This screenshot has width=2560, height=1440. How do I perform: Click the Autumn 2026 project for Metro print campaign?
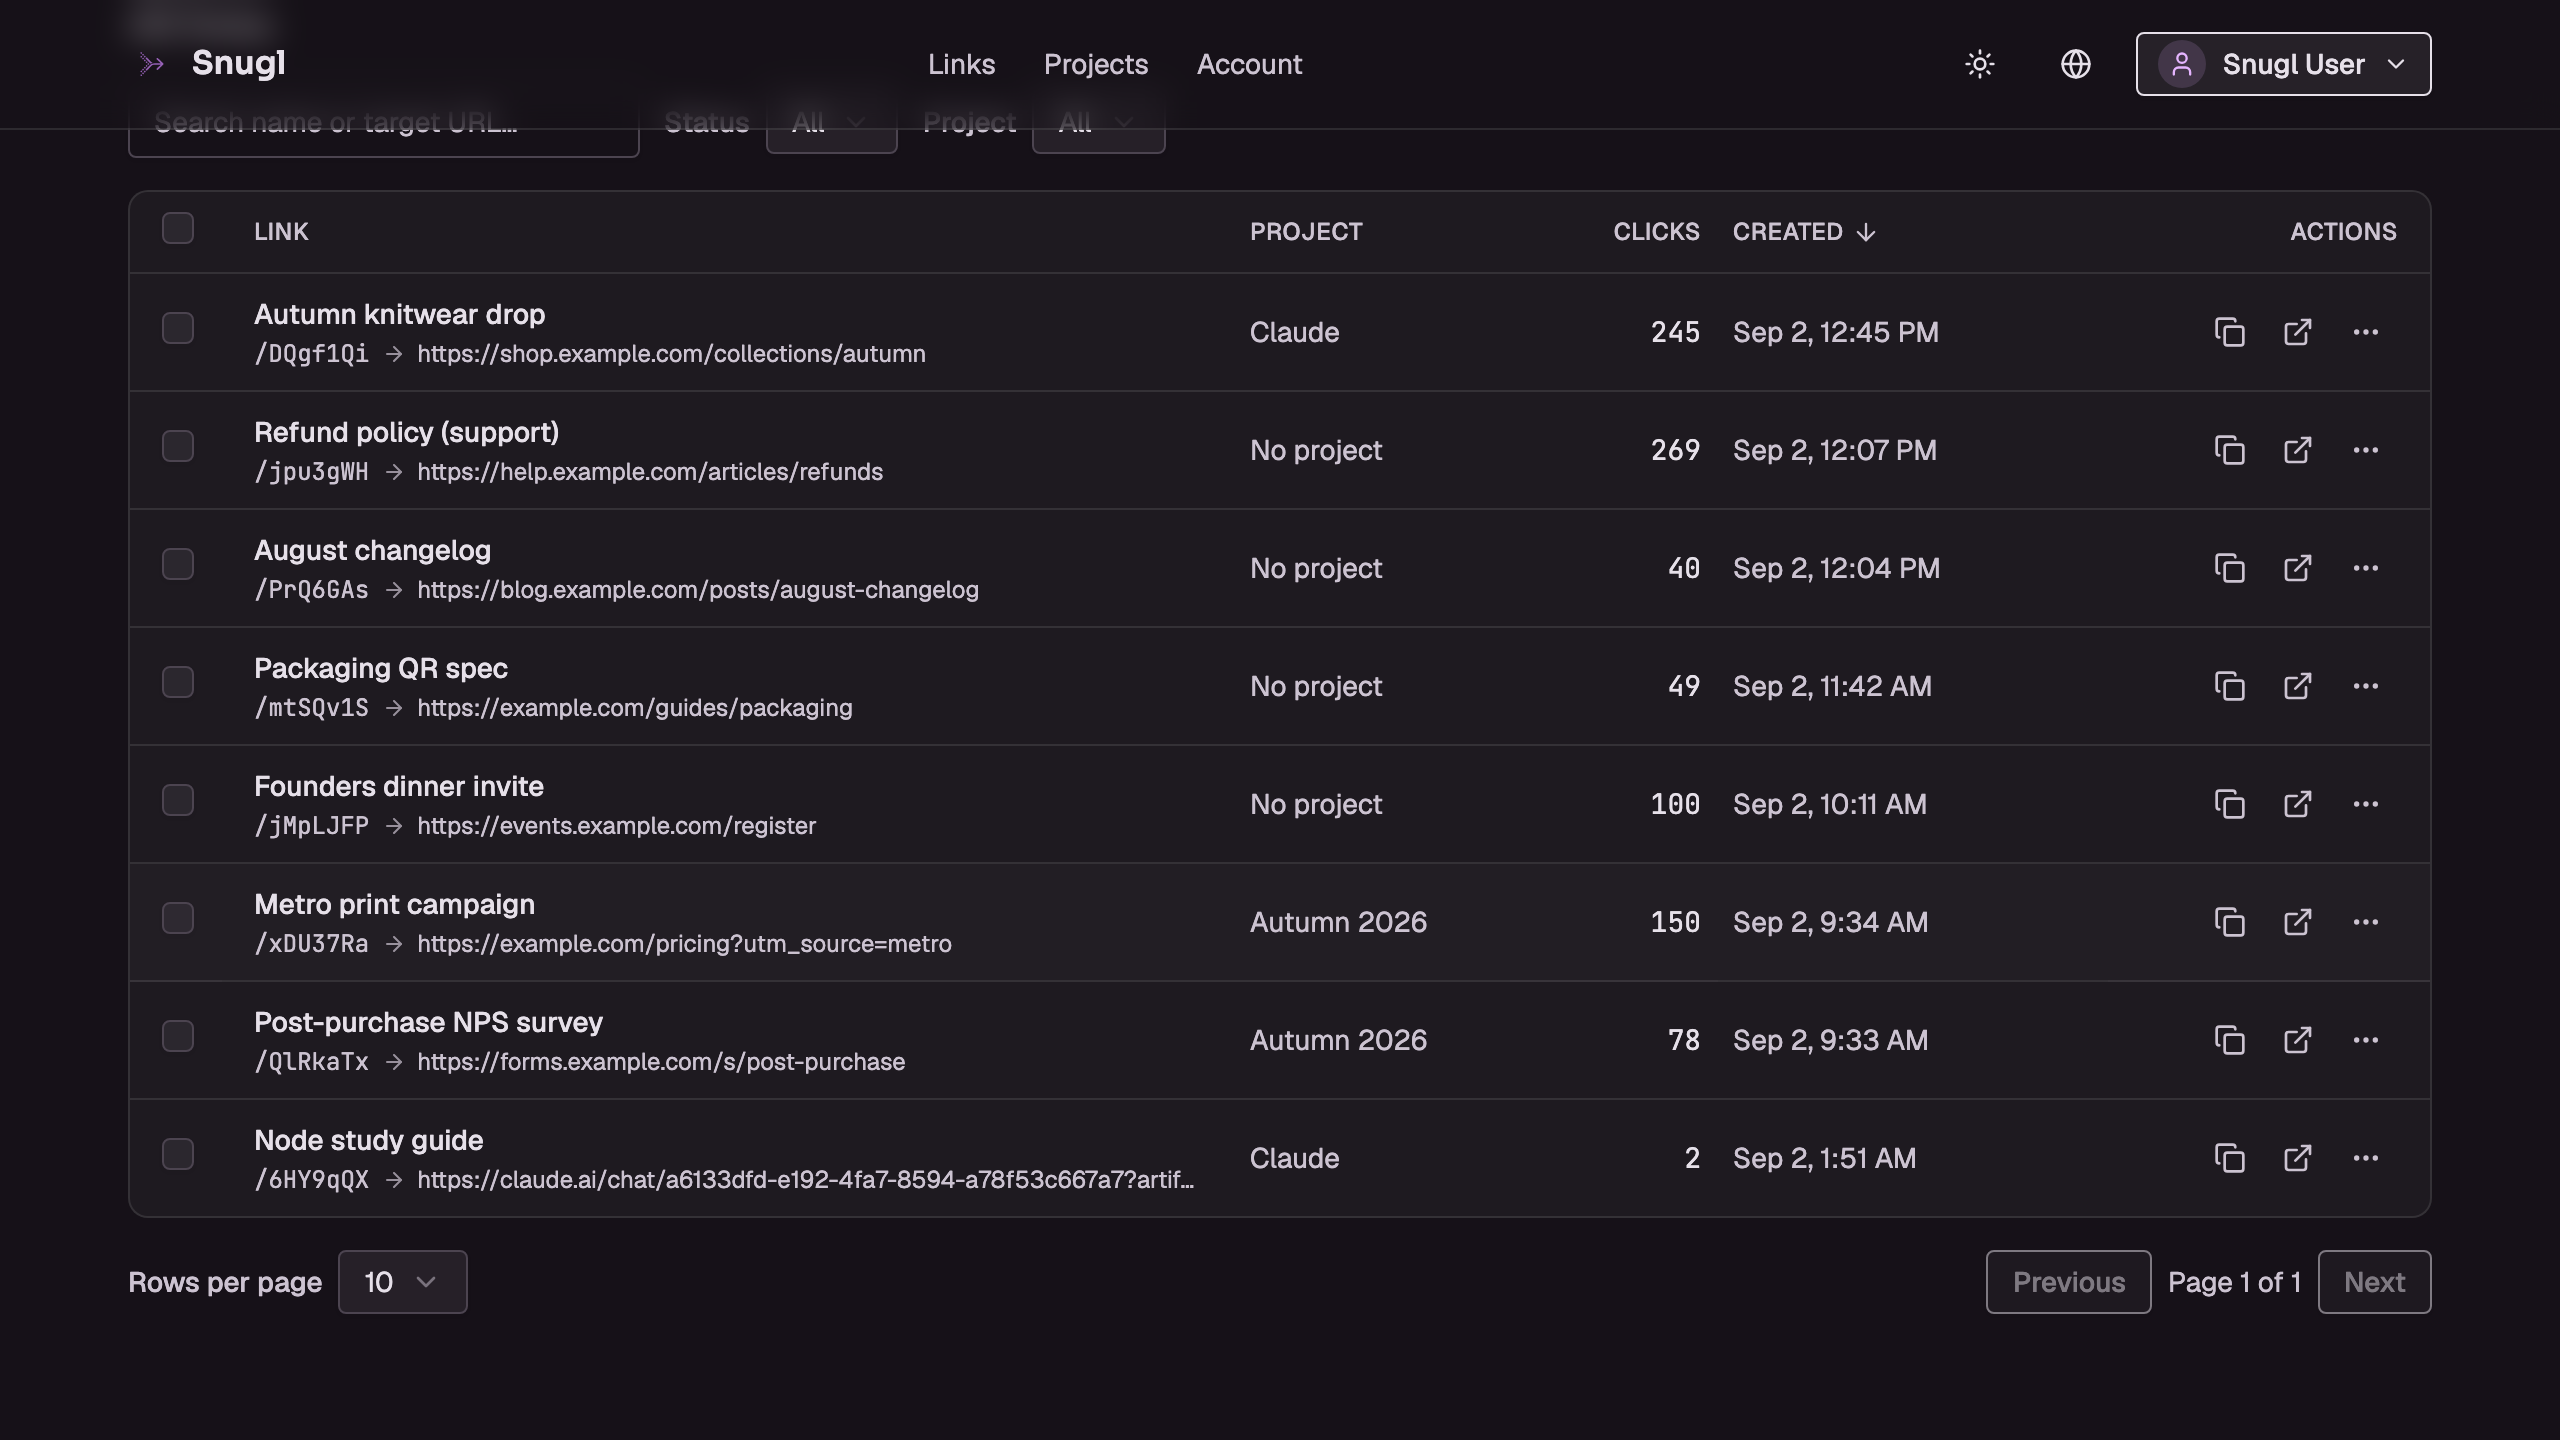[x=1338, y=922]
